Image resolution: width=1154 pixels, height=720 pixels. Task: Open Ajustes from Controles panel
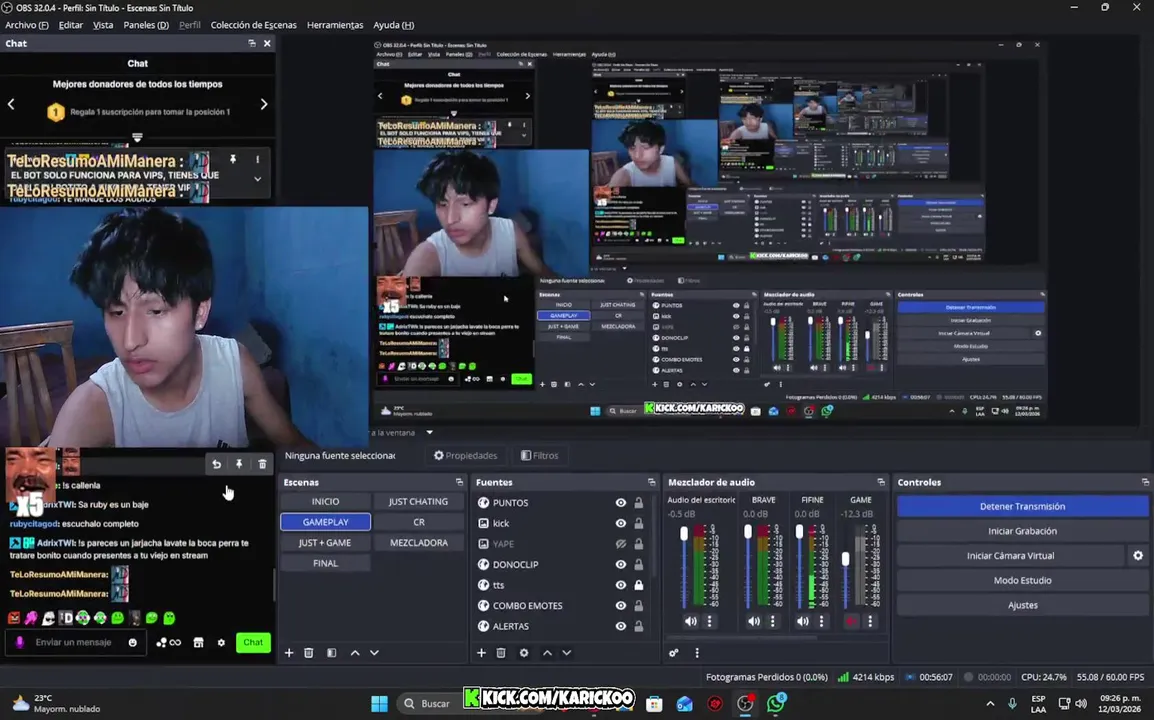point(1022,605)
